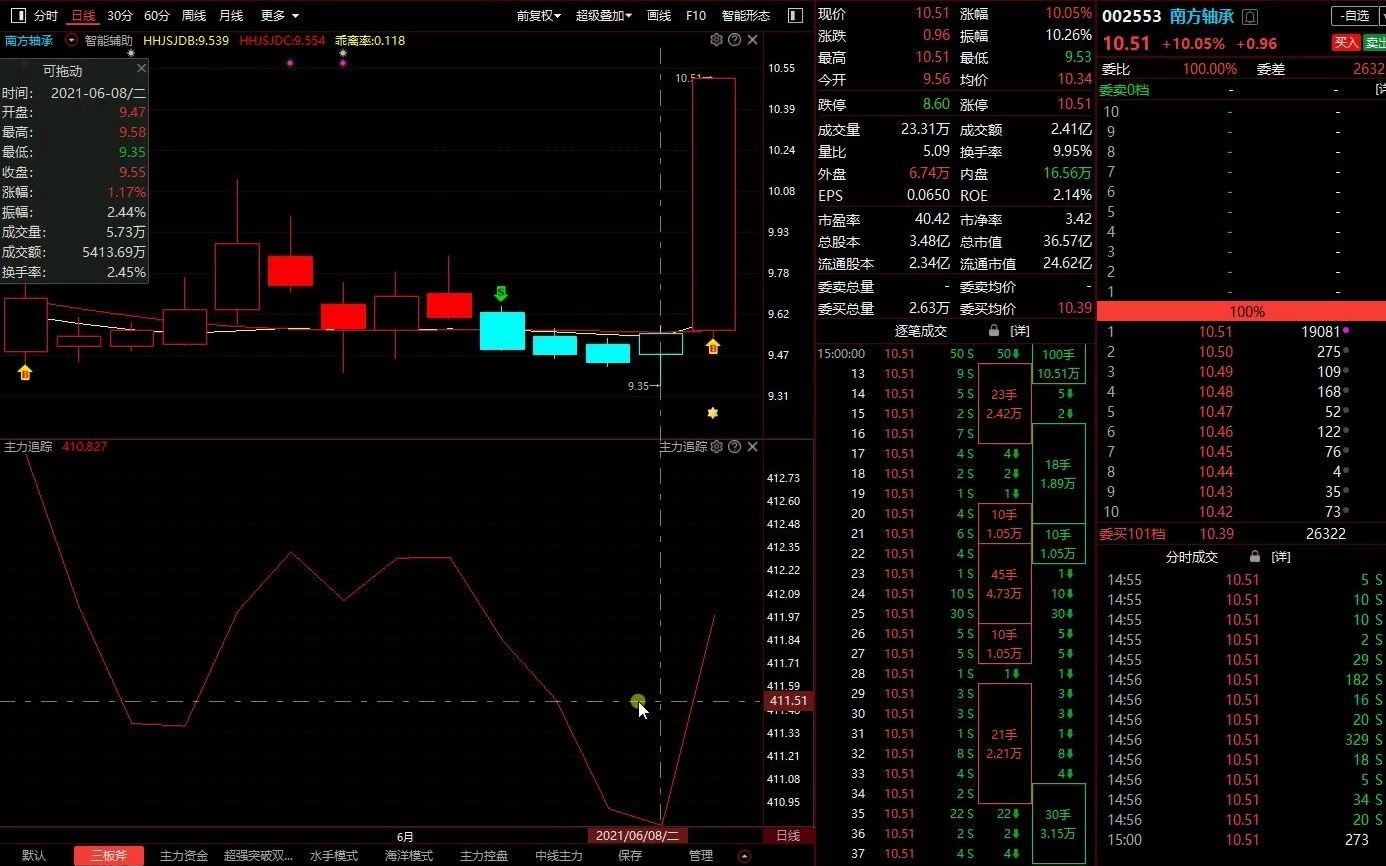Open the 前复权 adjustment dropdown

point(539,15)
